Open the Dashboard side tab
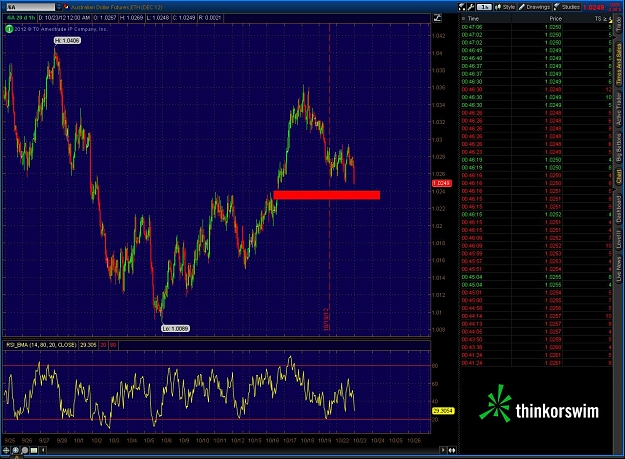This screenshot has height=459, width=625. [x=619, y=209]
